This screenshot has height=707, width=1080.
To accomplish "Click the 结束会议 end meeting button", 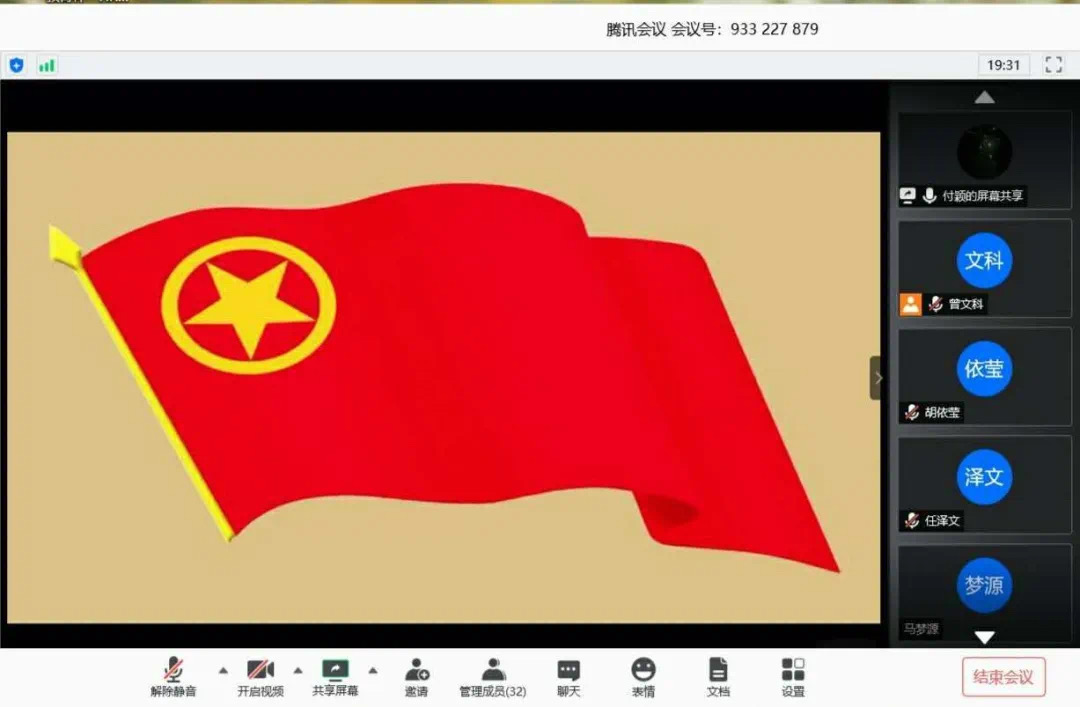I will point(1003,677).
